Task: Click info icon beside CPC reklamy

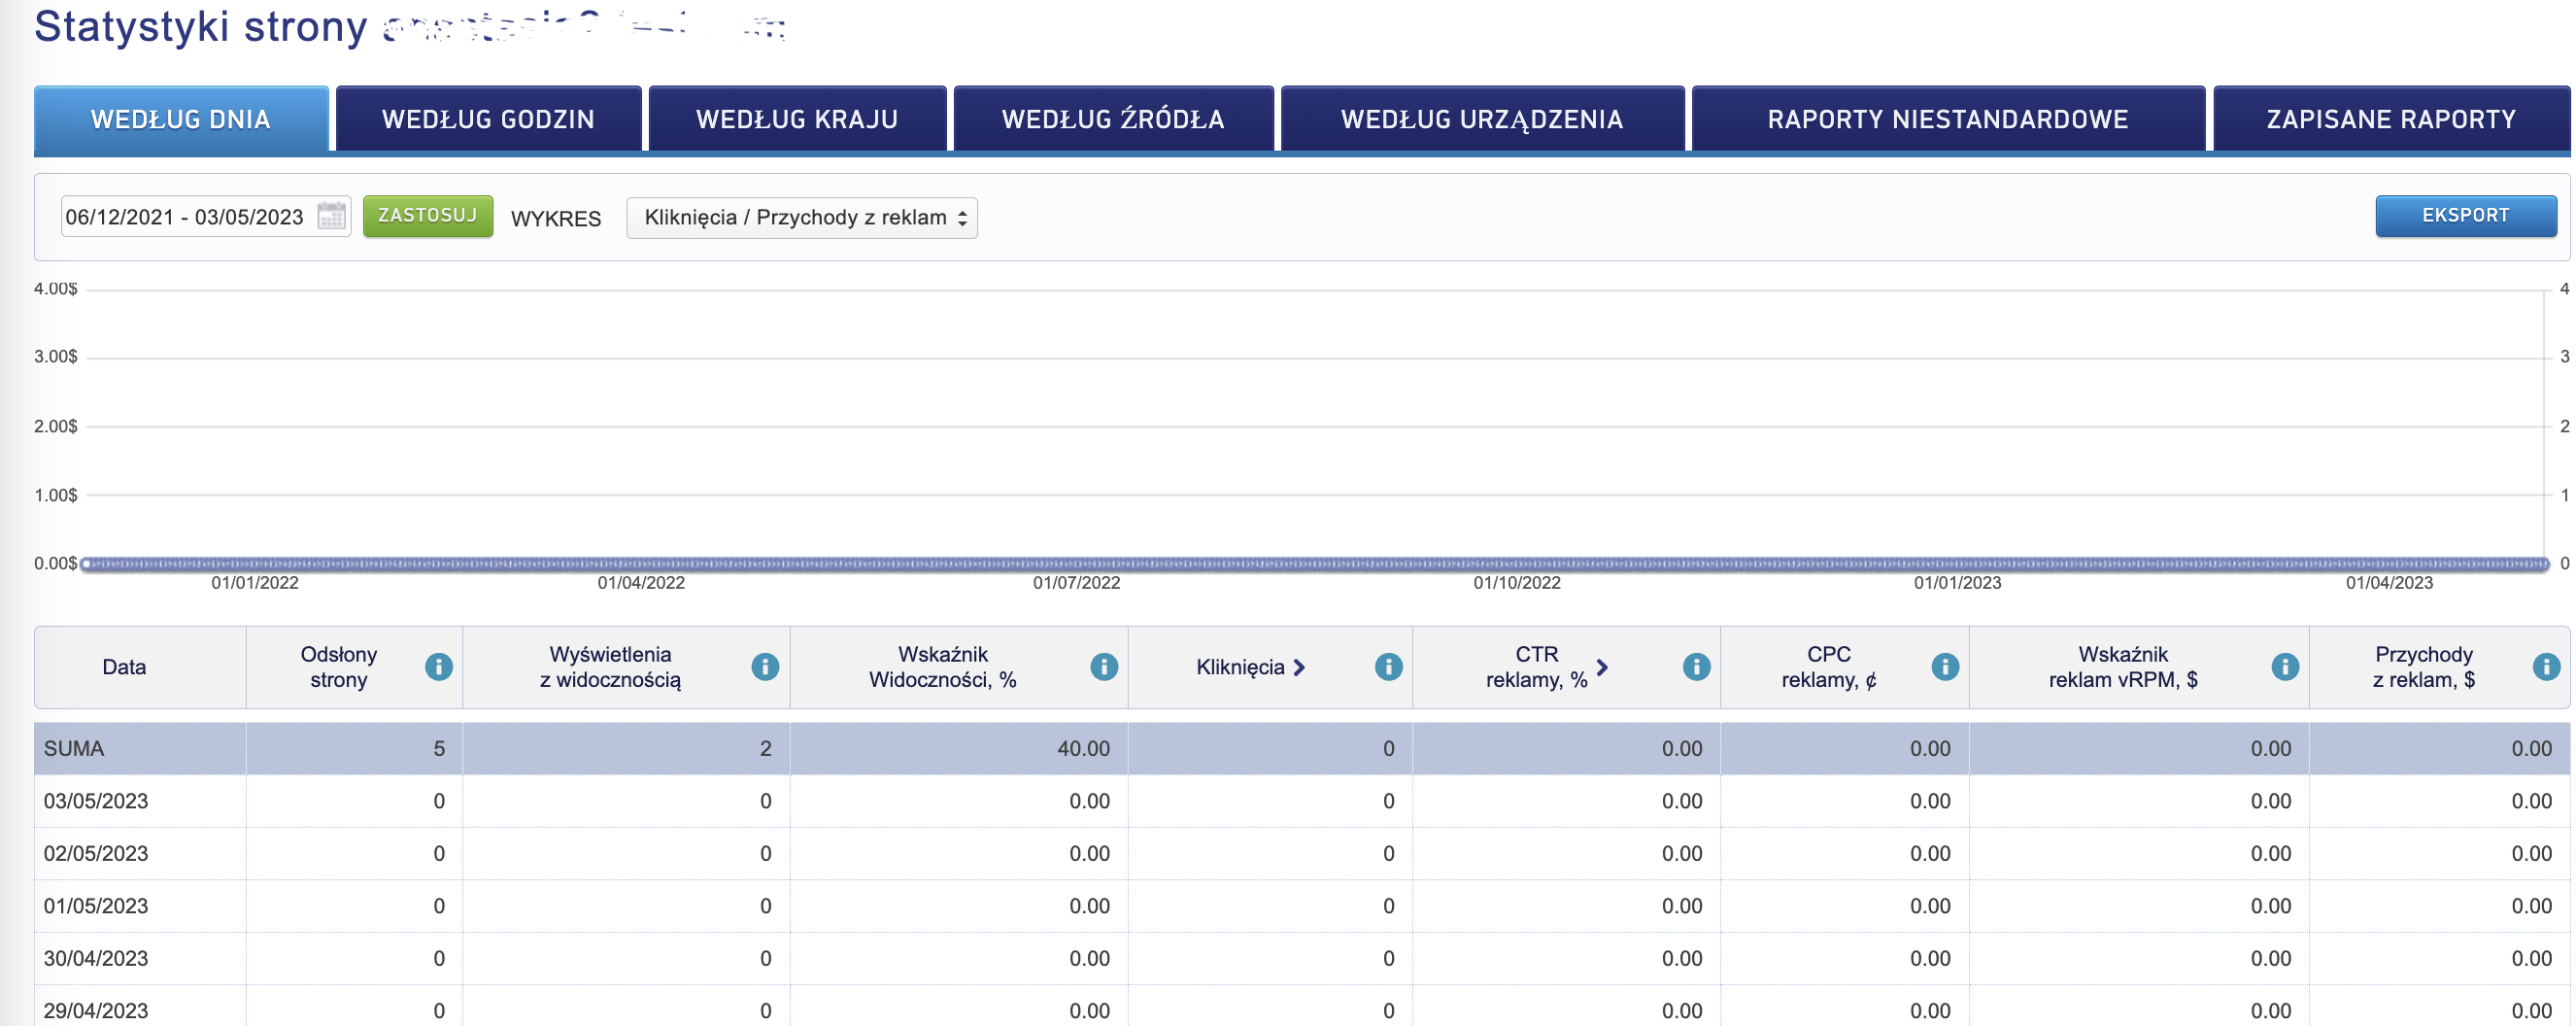Action: click(1944, 667)
